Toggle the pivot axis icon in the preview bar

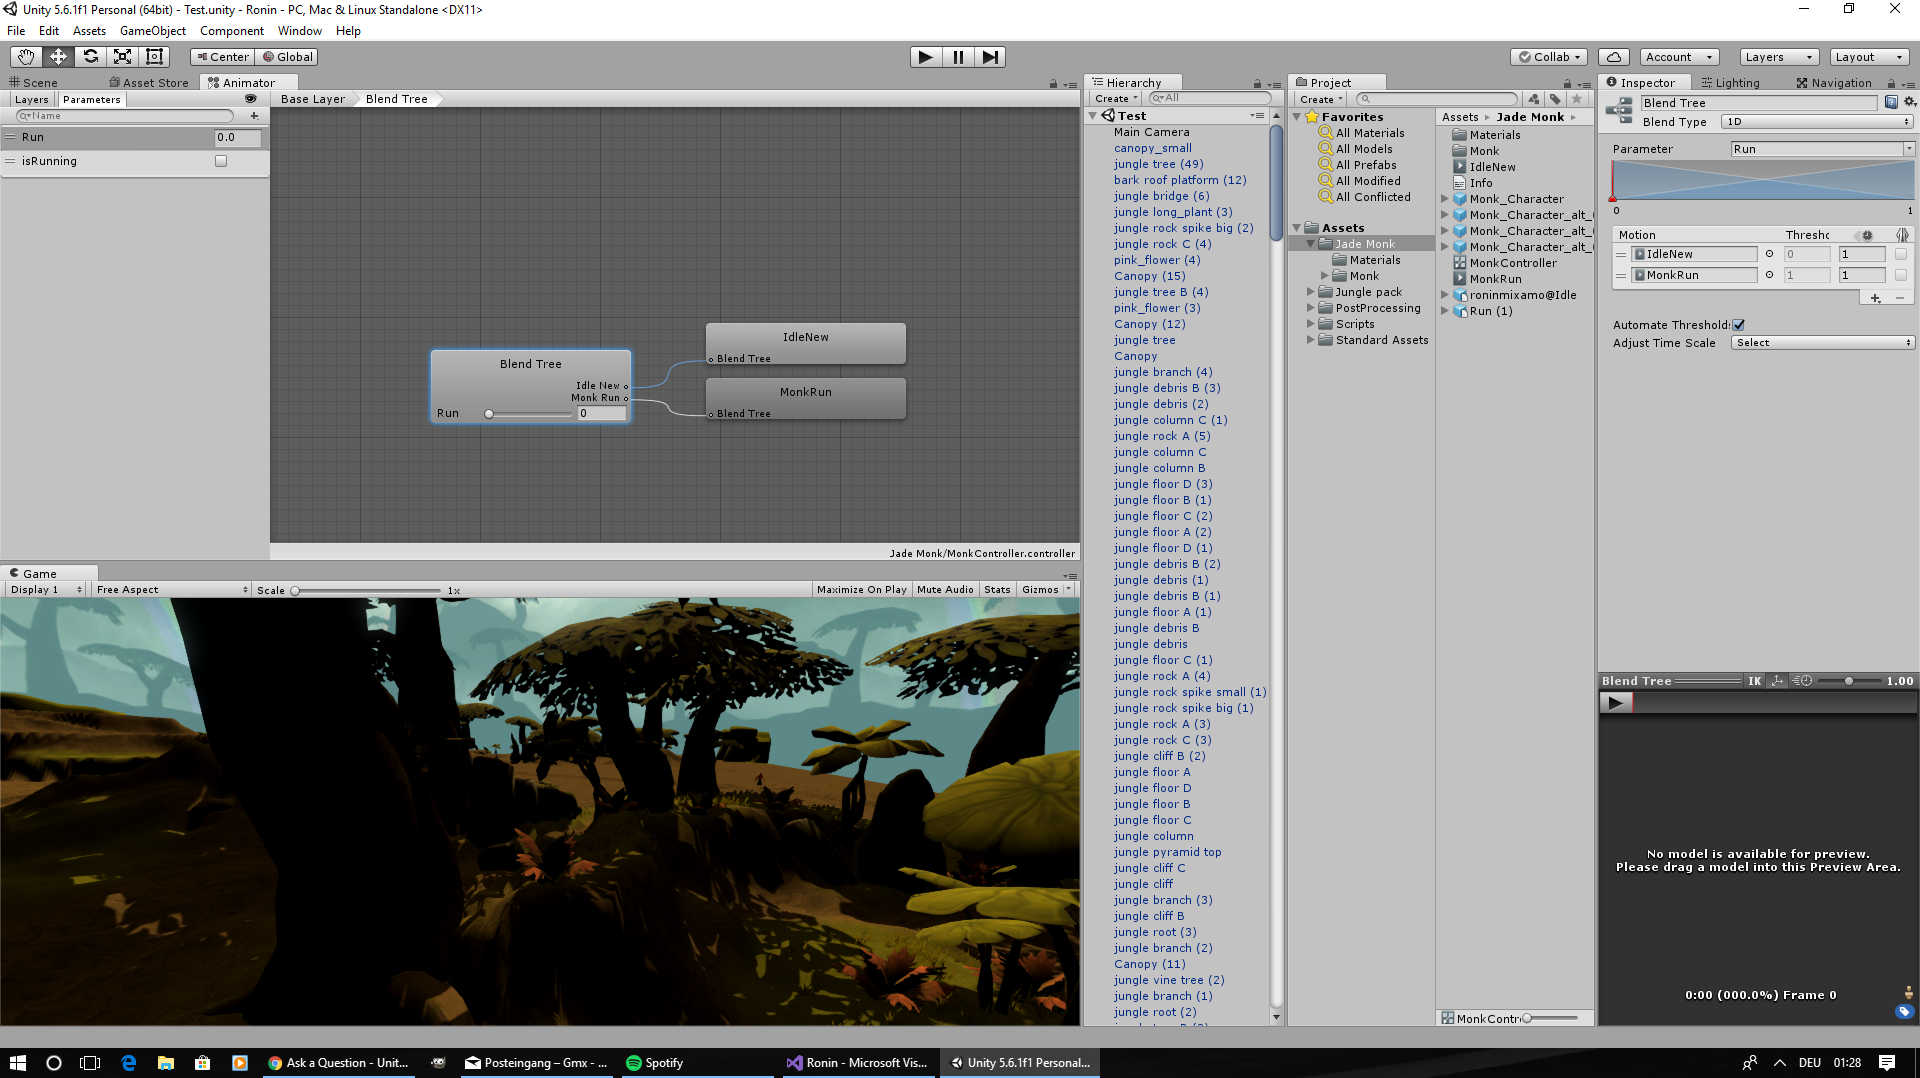(x=1777, y=681)
